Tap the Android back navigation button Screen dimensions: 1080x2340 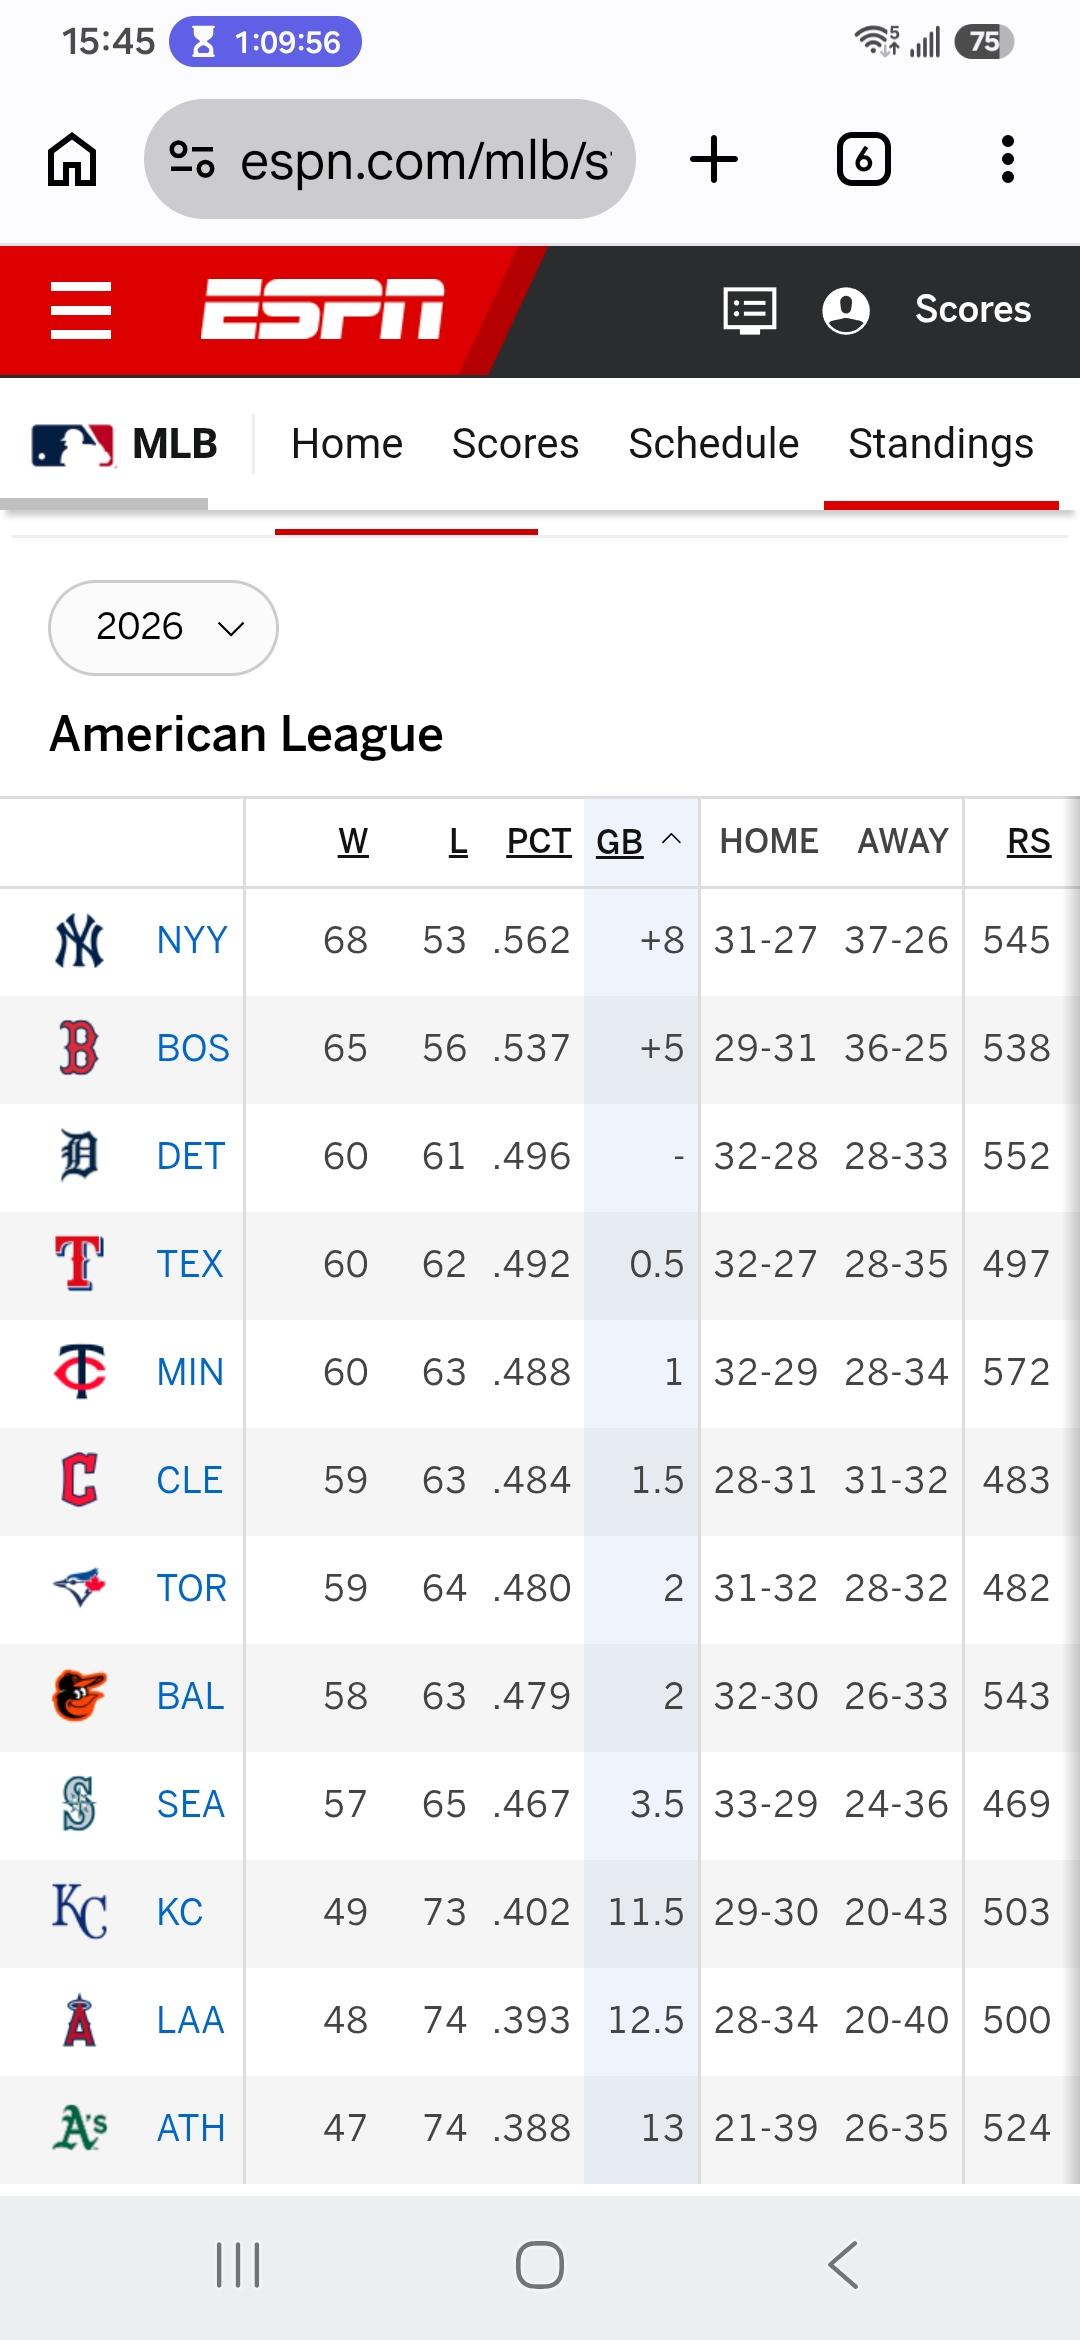(x=843, y=2264)
